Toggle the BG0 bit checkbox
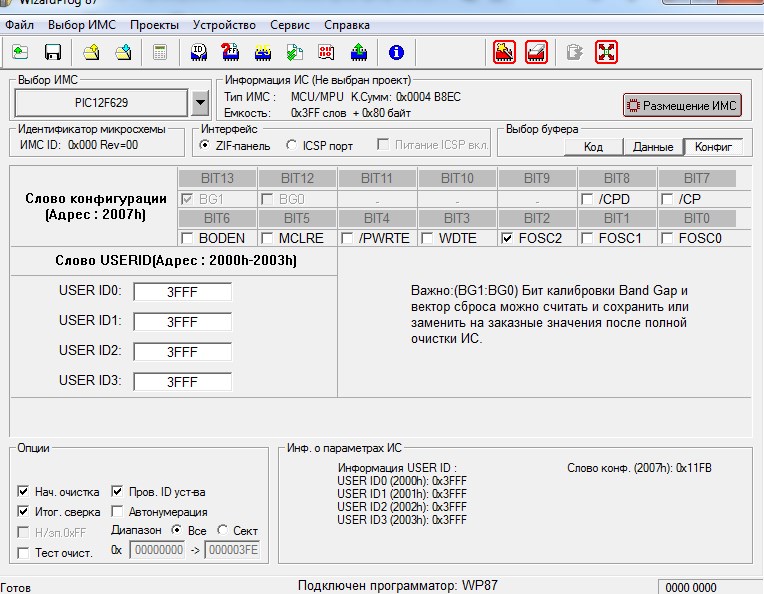This screenshot has height=594, width=764. (267, 199)
